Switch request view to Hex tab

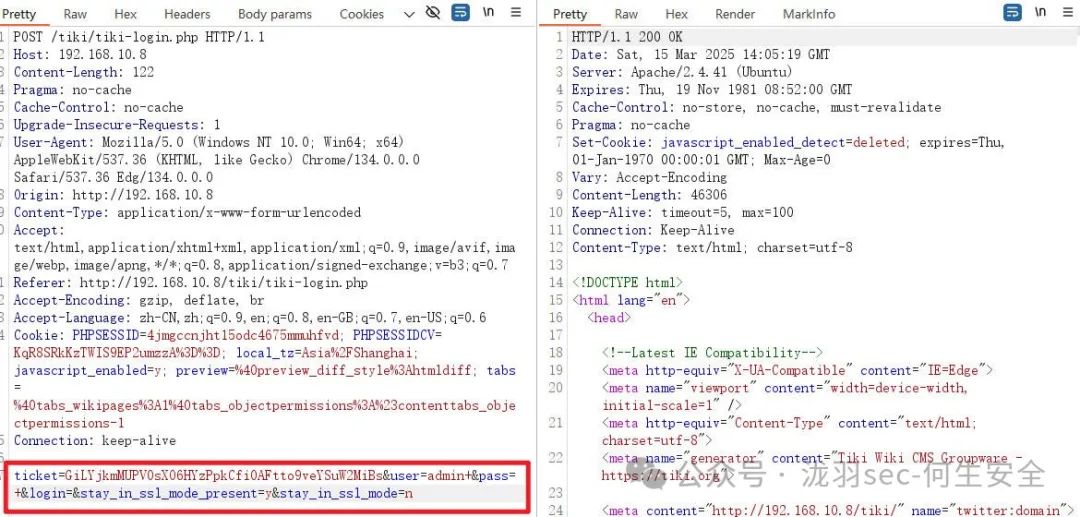point(125,14)
